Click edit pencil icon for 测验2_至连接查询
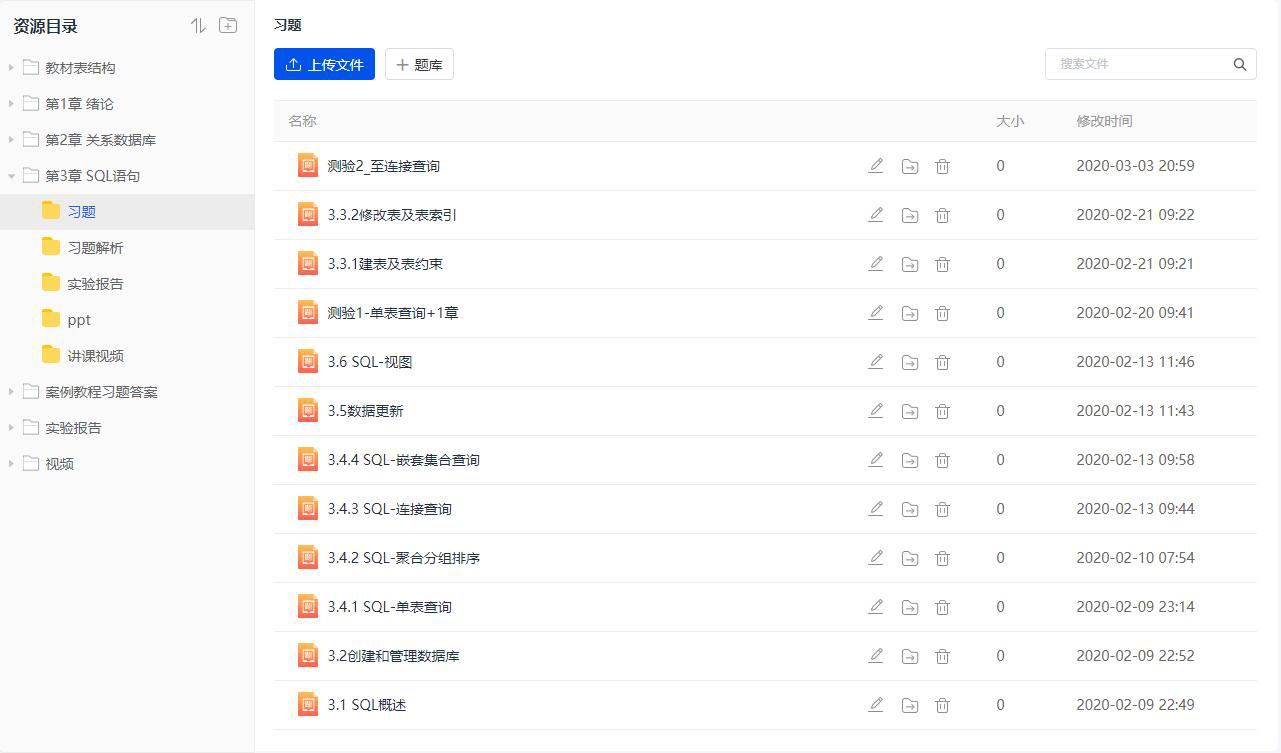The height and width of the screenshot is (753, 1281). click(x=876, y=166)
